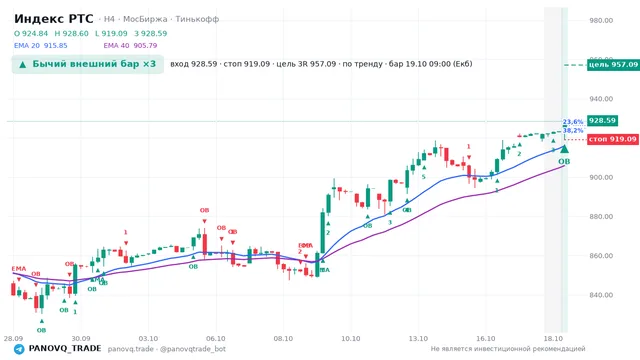Viewport: 640px width, 360px height.
Task: Click the current price tag 928.59
Action: (x=602, y=120)
